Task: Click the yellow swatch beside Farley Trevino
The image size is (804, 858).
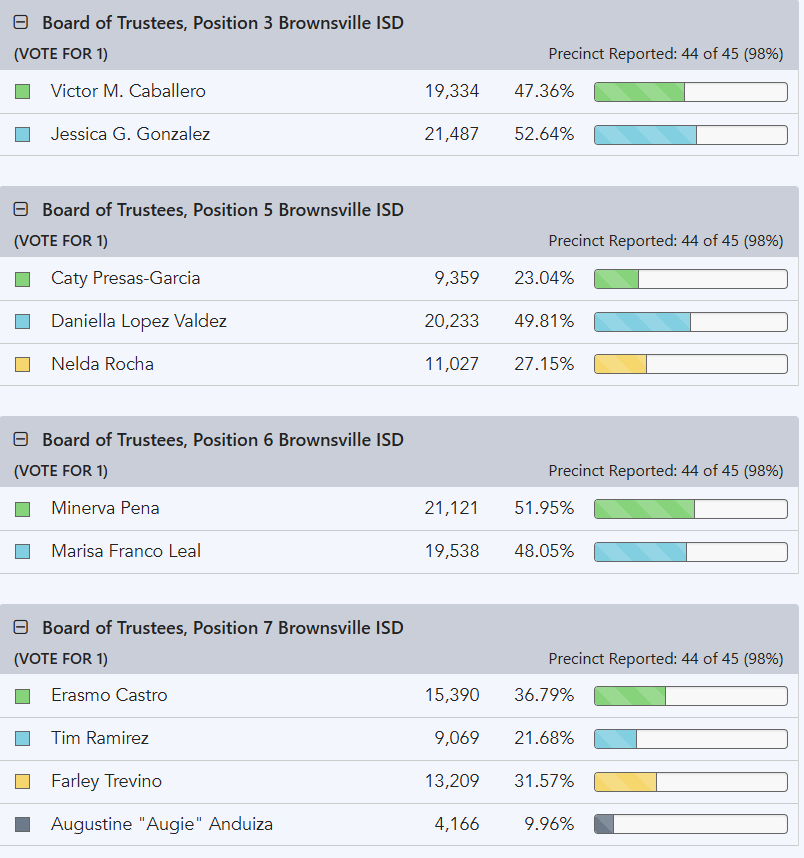Action: coord(22,781)
